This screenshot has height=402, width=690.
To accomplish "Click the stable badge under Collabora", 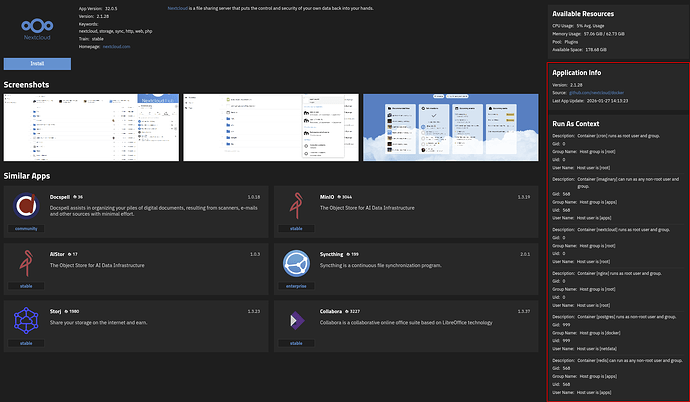I will [296, 343].
